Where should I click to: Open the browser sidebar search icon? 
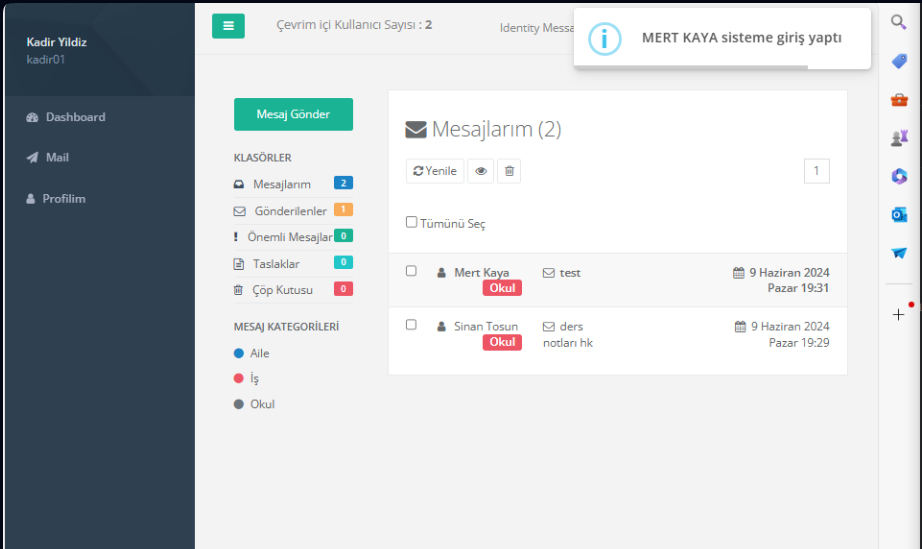coord(898,21)
